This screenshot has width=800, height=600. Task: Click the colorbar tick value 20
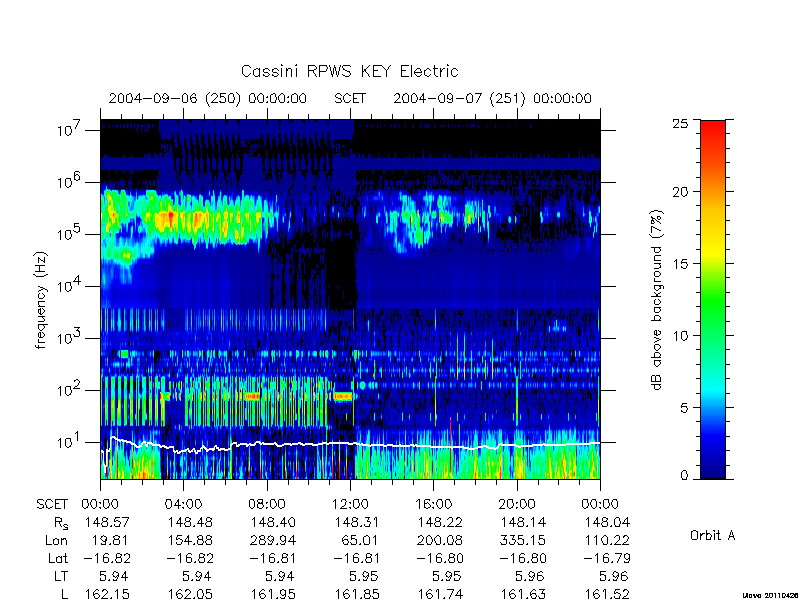[x=681, y=192]
